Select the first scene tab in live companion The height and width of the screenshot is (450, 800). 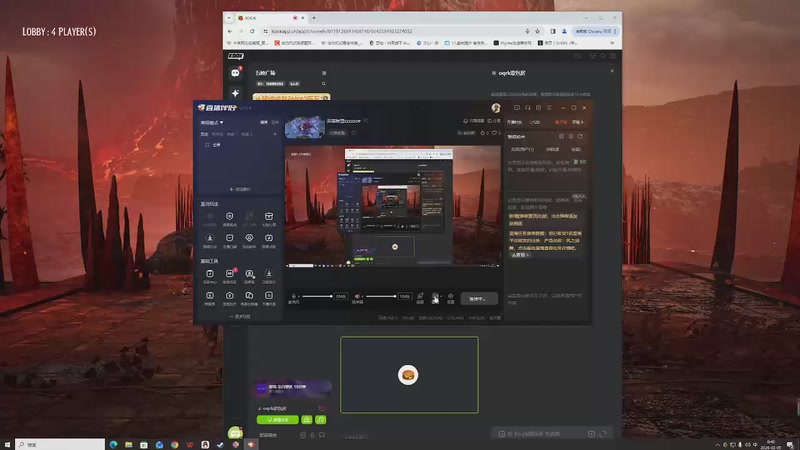(204, 134)
